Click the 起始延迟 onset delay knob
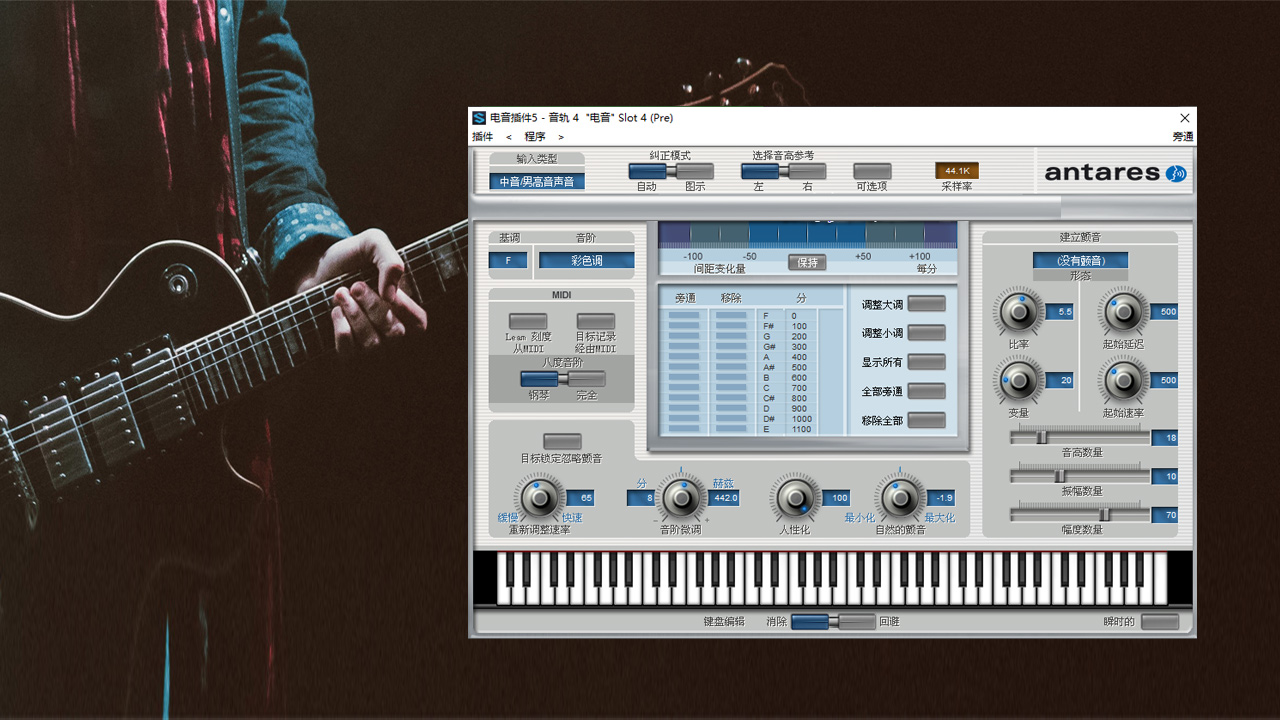 pos(1123,312)
